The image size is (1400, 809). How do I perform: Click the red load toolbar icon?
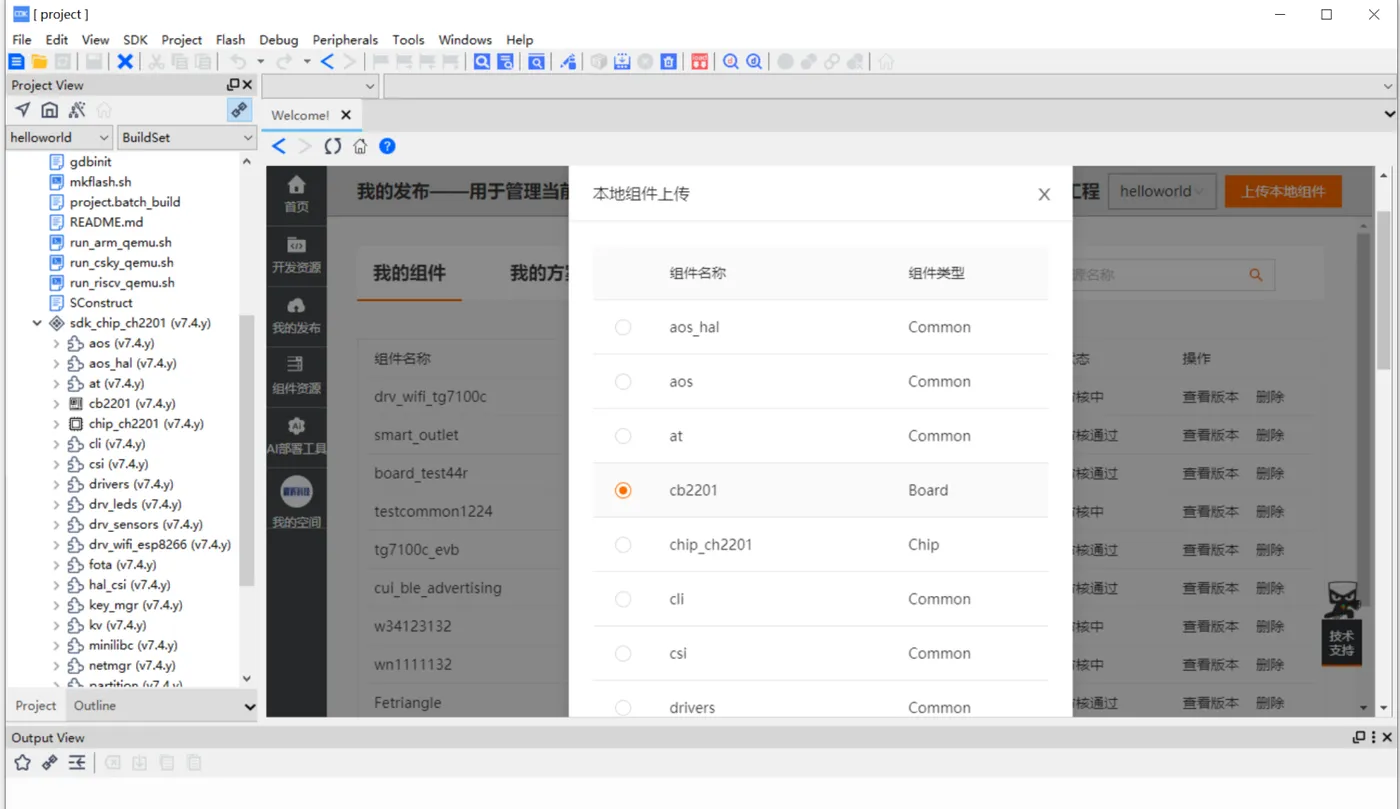700,62
